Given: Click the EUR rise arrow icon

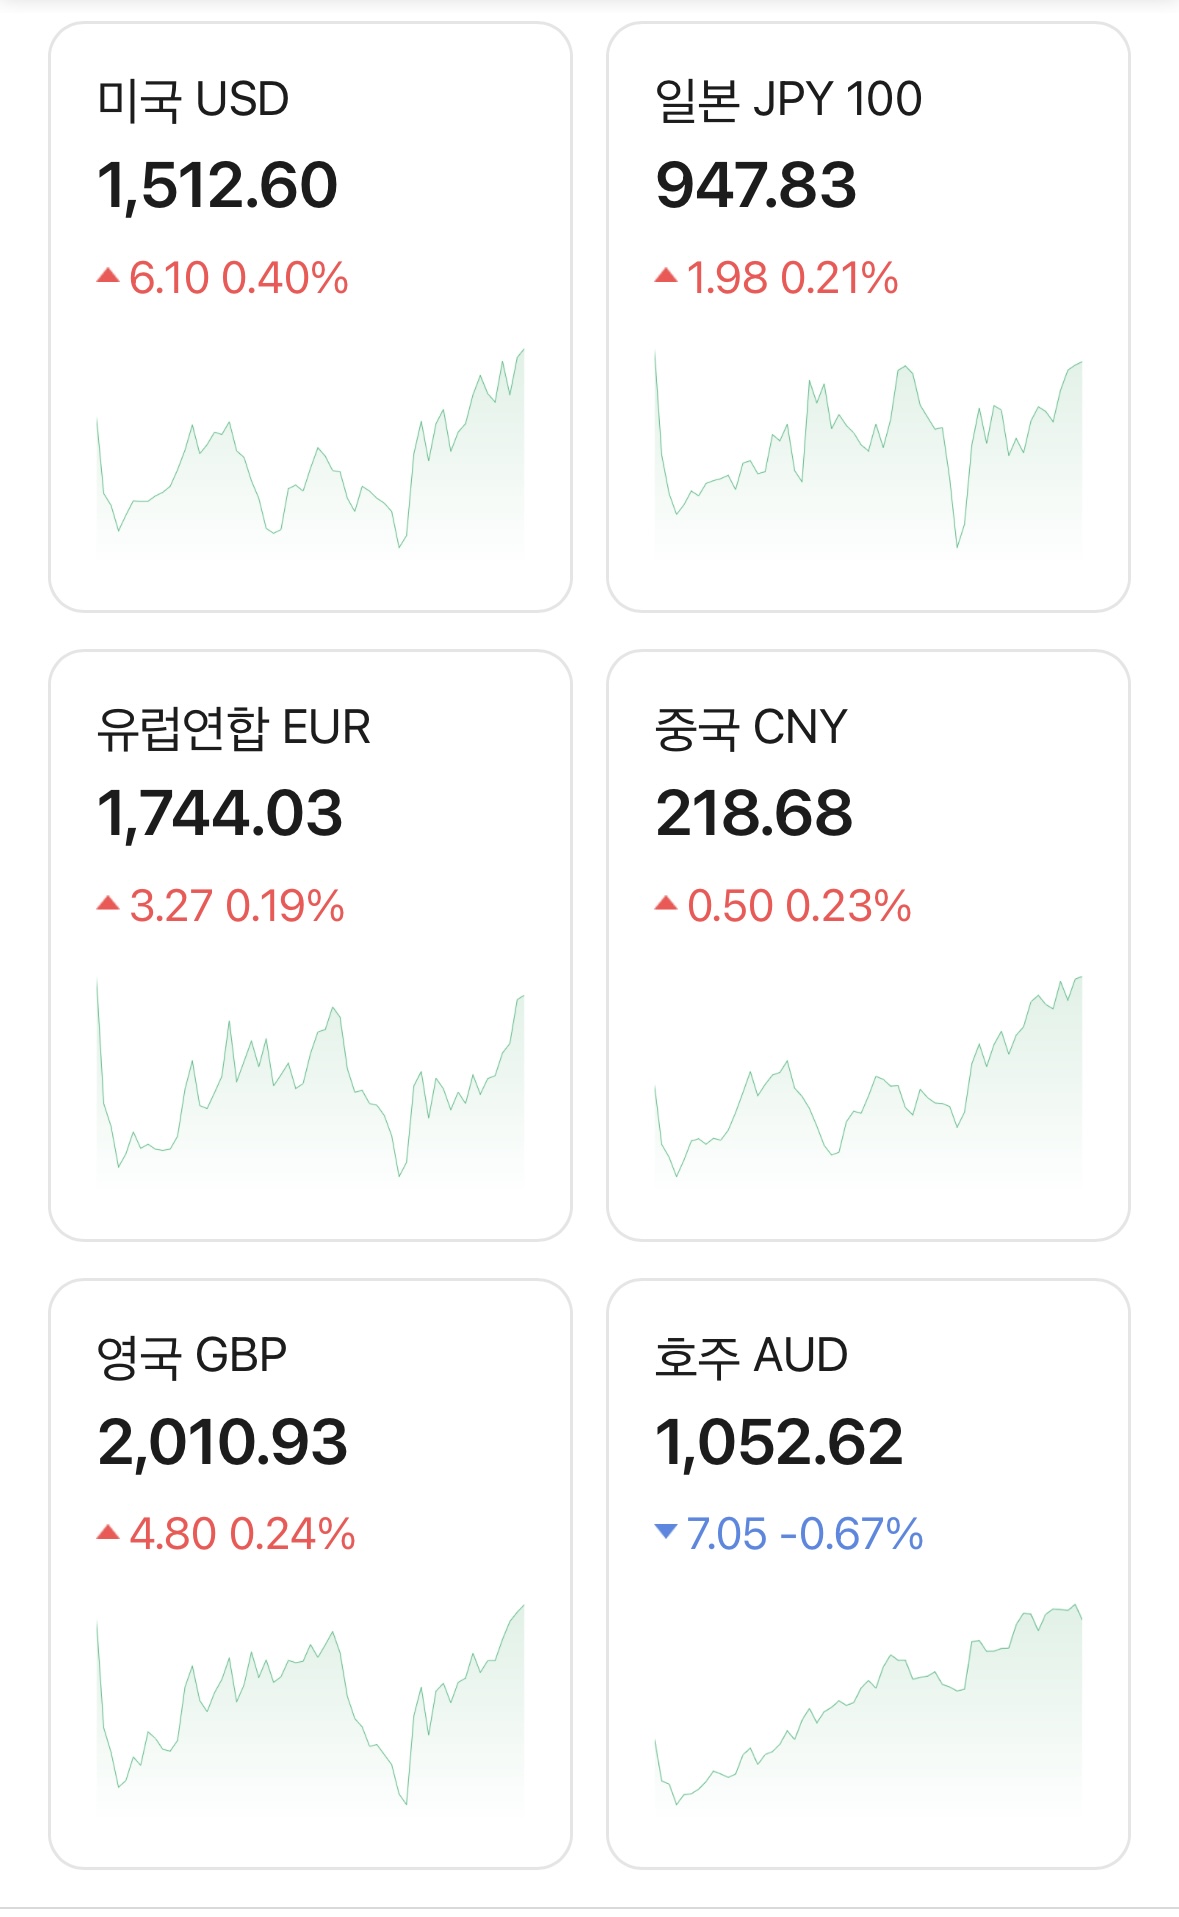Looking at the screenshot, I should (108, 904).
